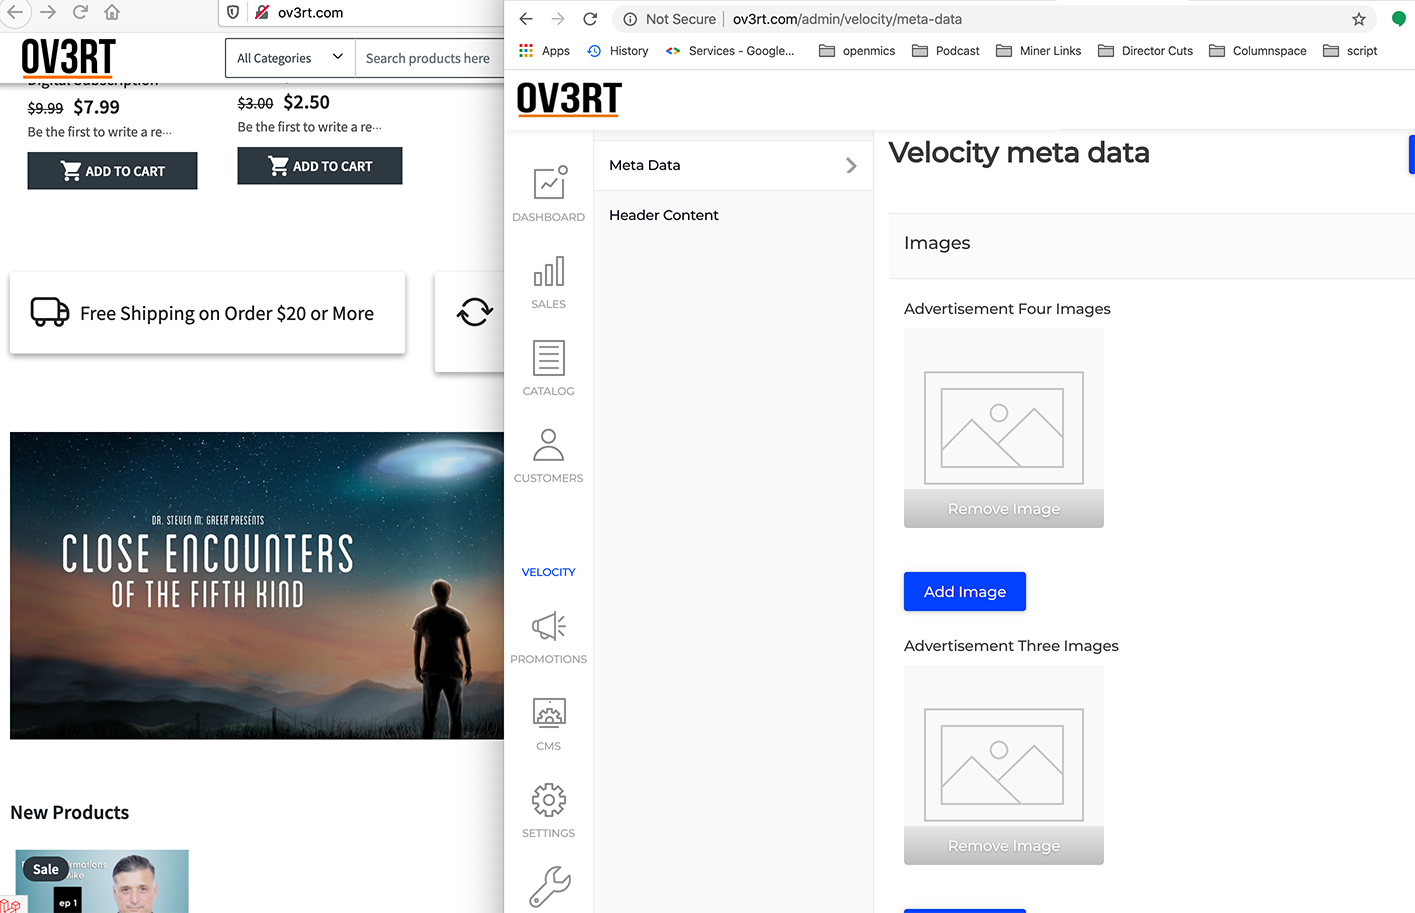Open the Director Cuts bookmark folder
The image size is (1415, 913).
click(1145, 51)
